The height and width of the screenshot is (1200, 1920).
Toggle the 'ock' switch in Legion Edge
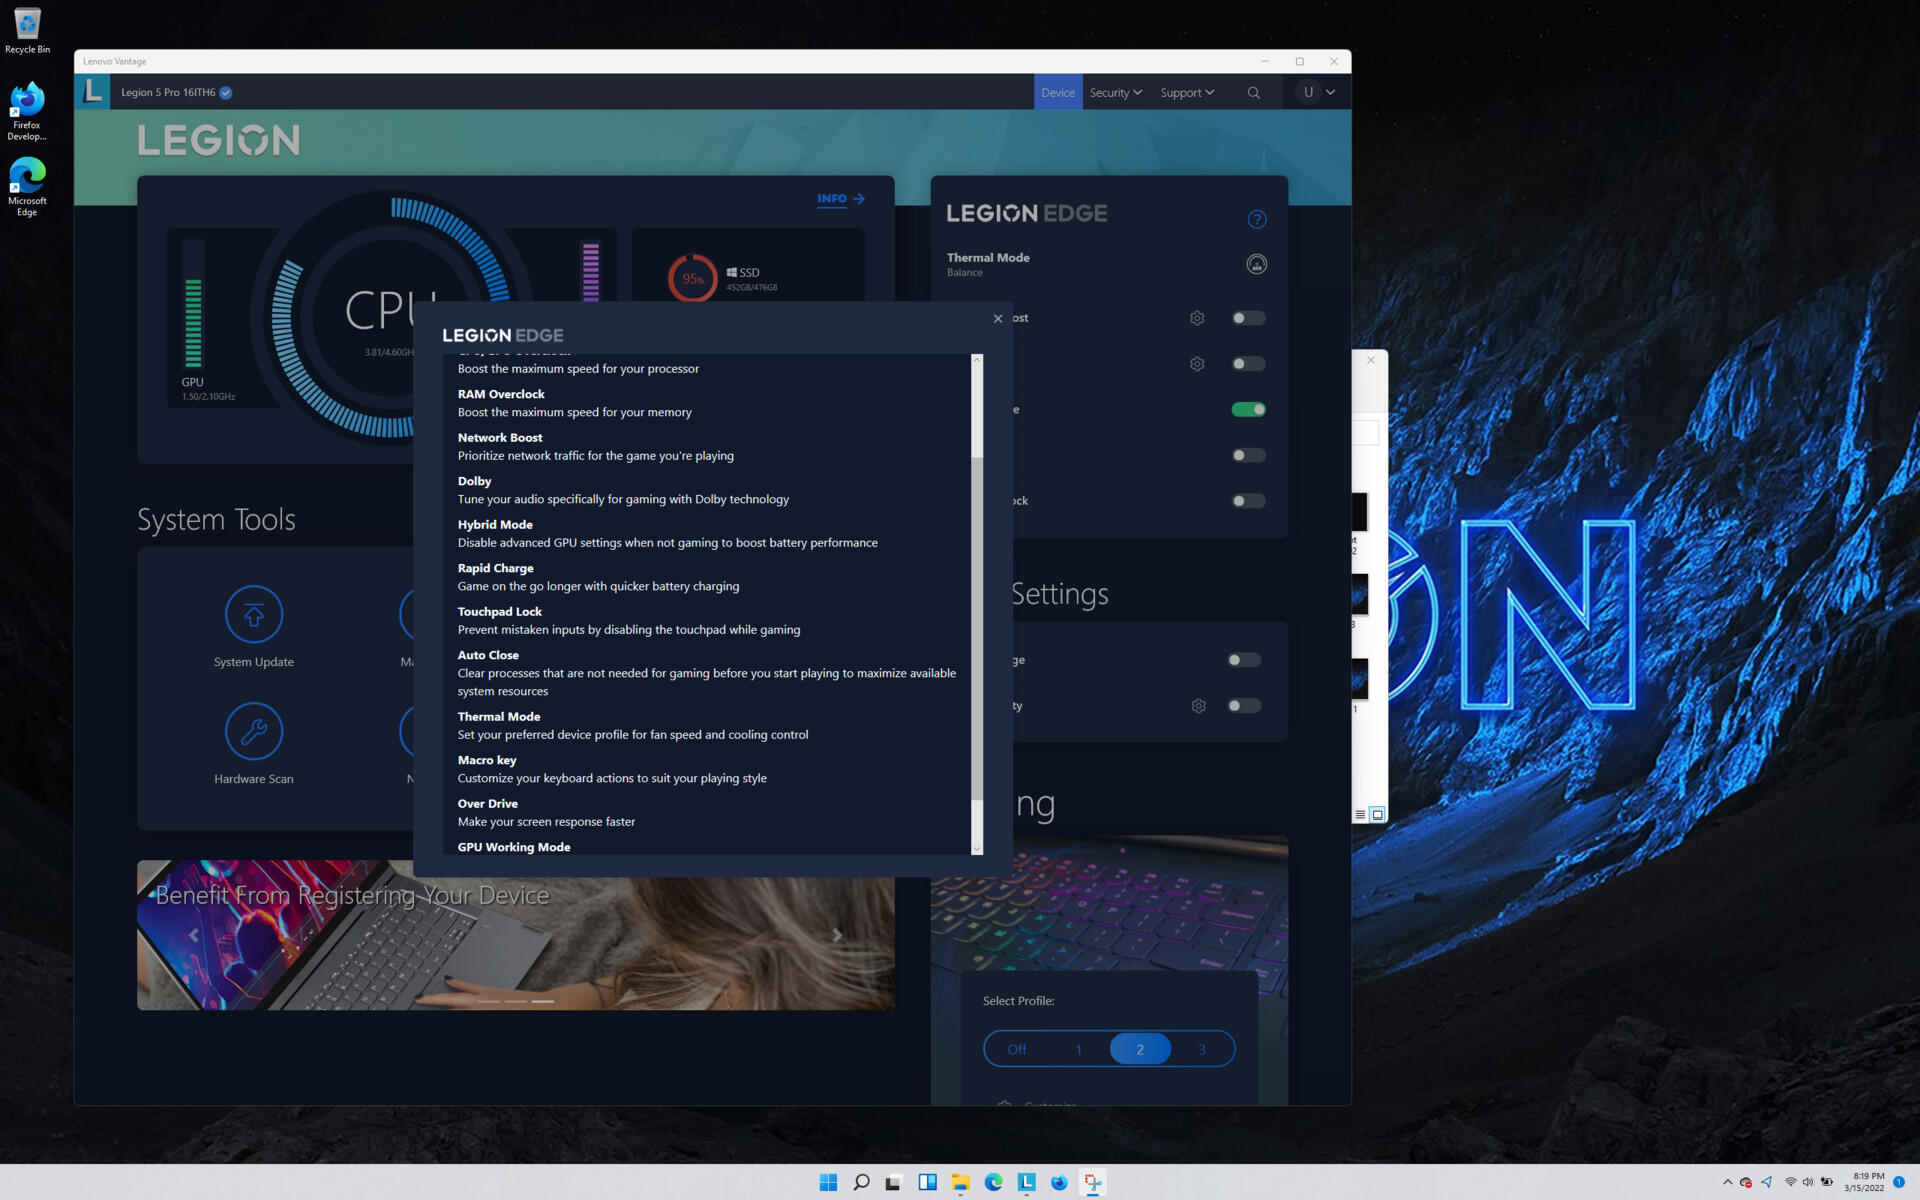pos(1248,501)
